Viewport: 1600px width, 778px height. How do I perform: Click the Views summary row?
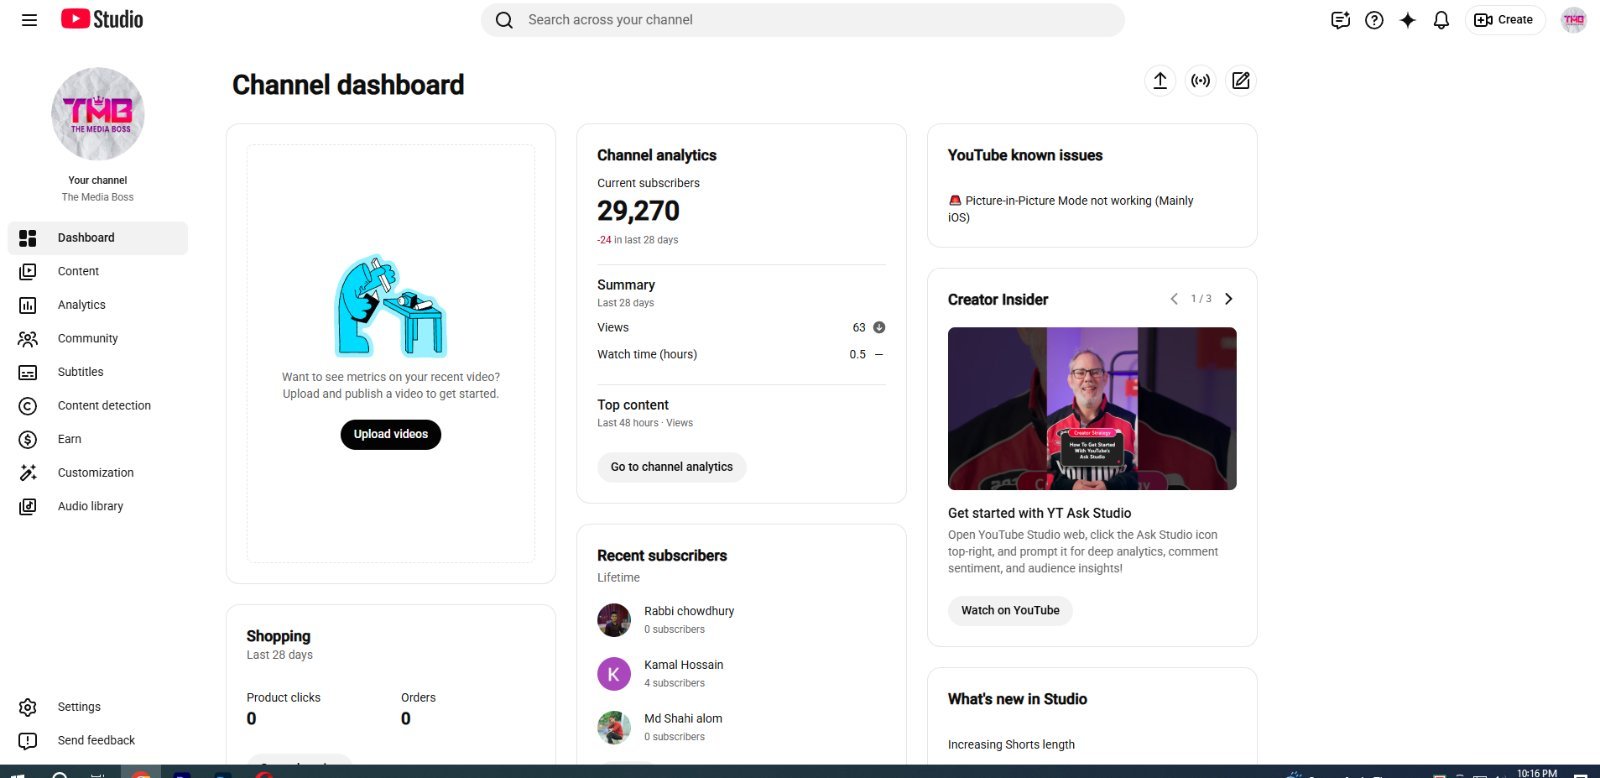[741, 328]
